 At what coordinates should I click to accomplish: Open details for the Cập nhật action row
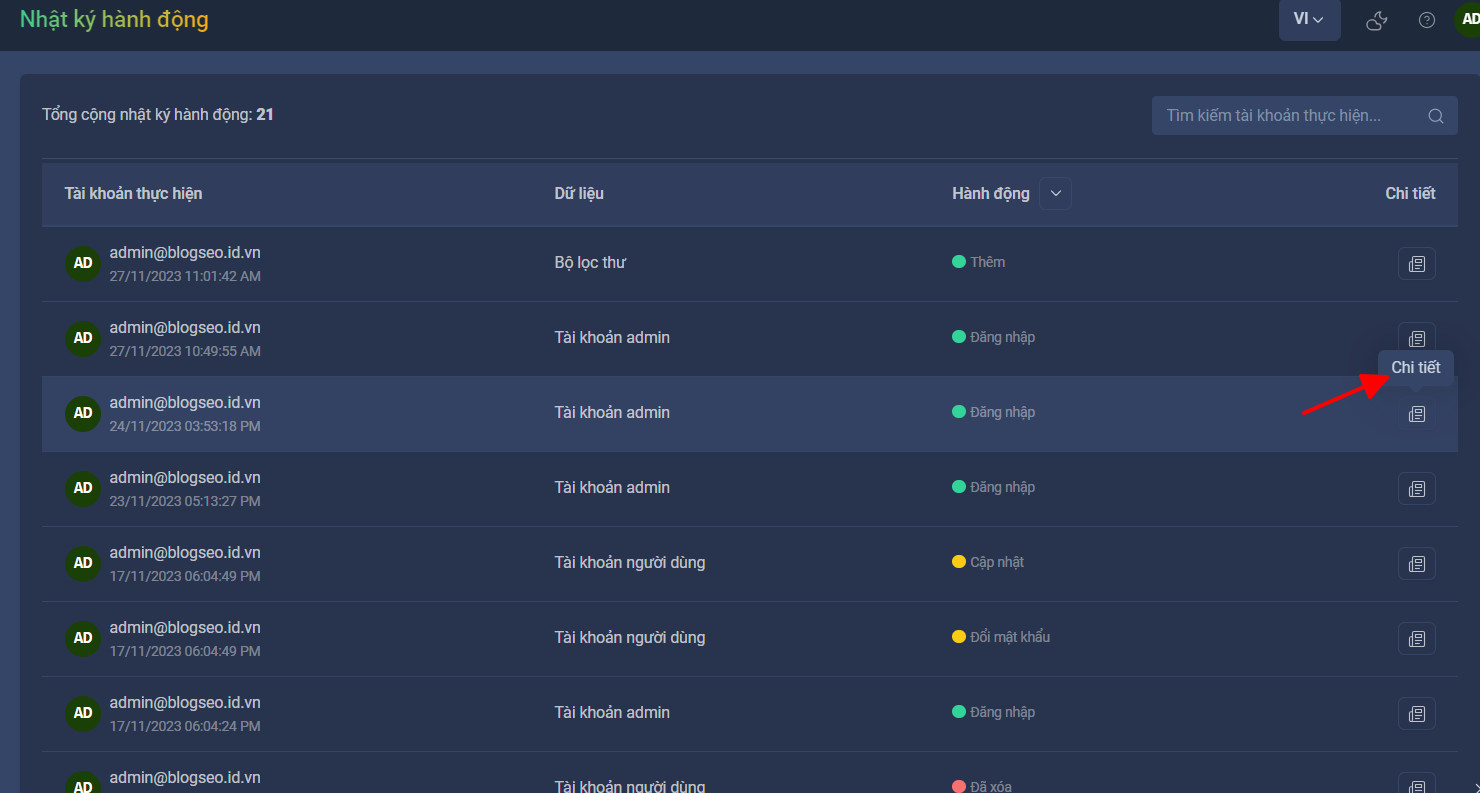point(1416,564)
